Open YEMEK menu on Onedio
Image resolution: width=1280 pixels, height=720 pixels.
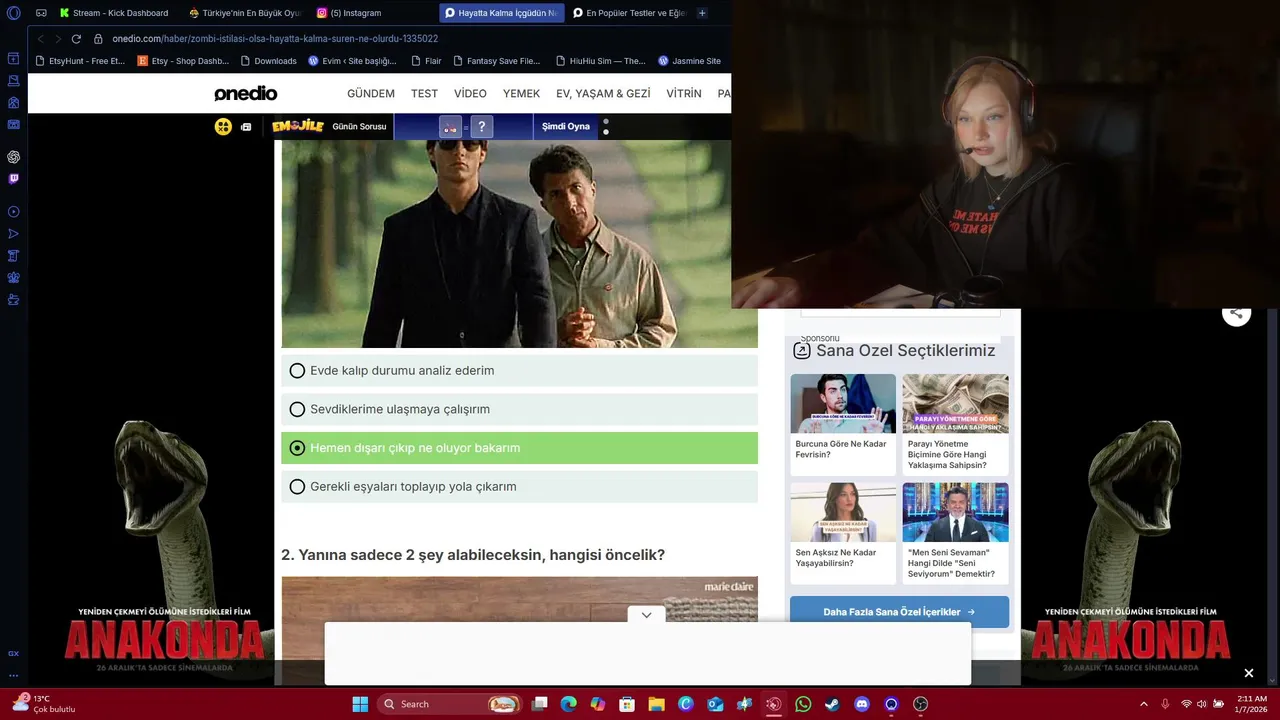(x=521, y=93)
